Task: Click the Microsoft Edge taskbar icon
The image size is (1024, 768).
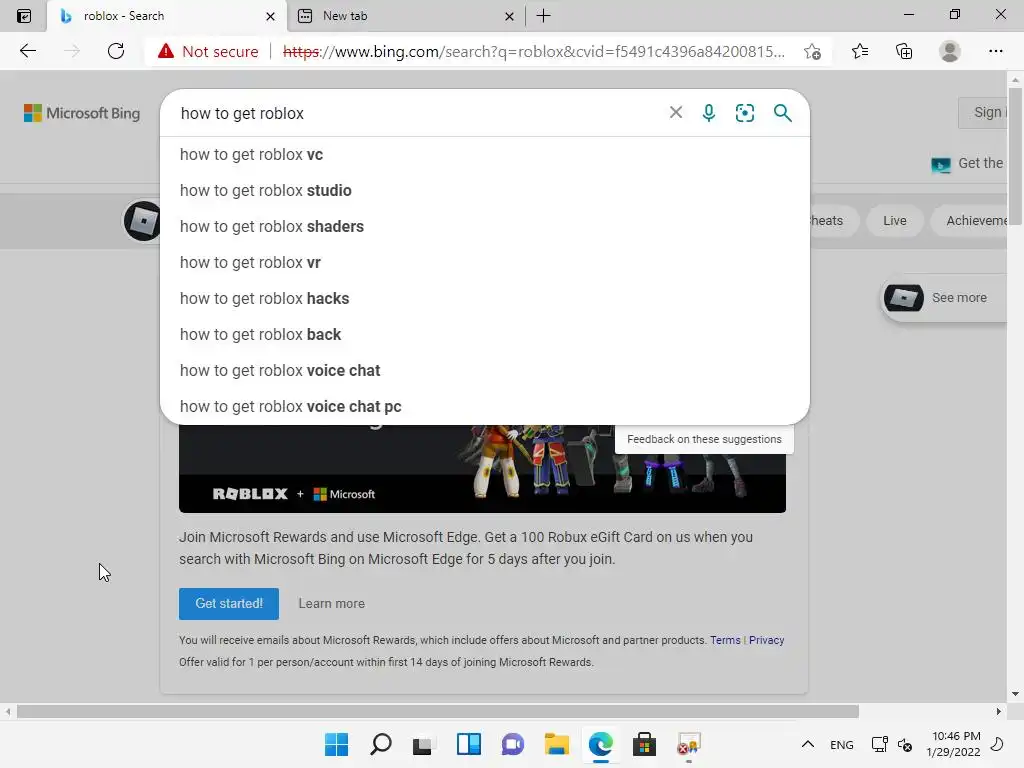Action: 600,744
